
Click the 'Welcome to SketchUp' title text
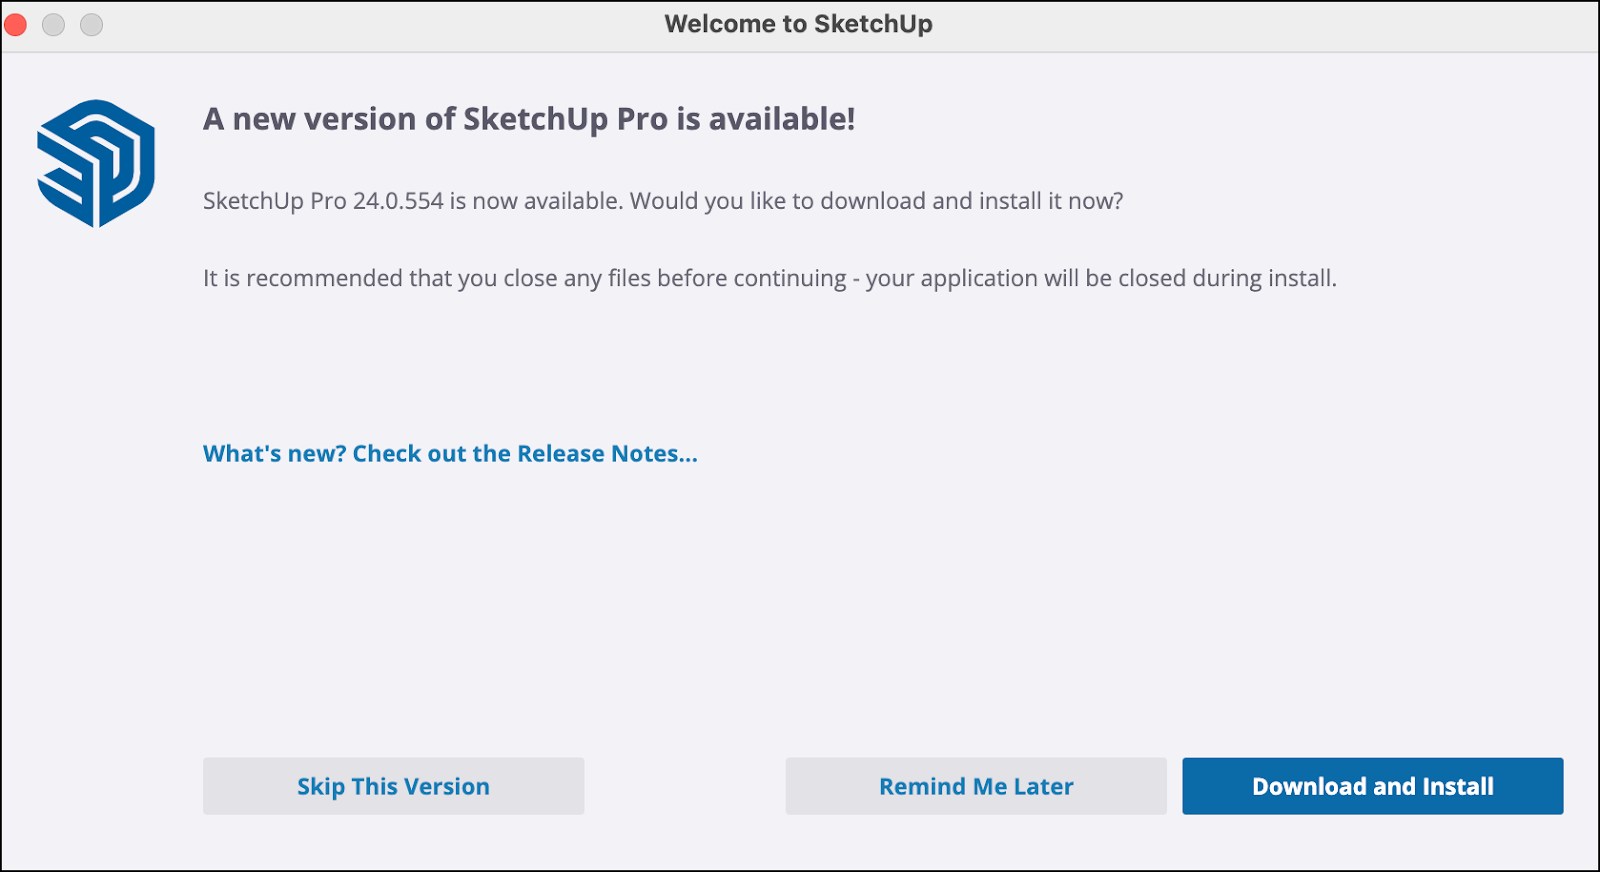click(799, 24)
